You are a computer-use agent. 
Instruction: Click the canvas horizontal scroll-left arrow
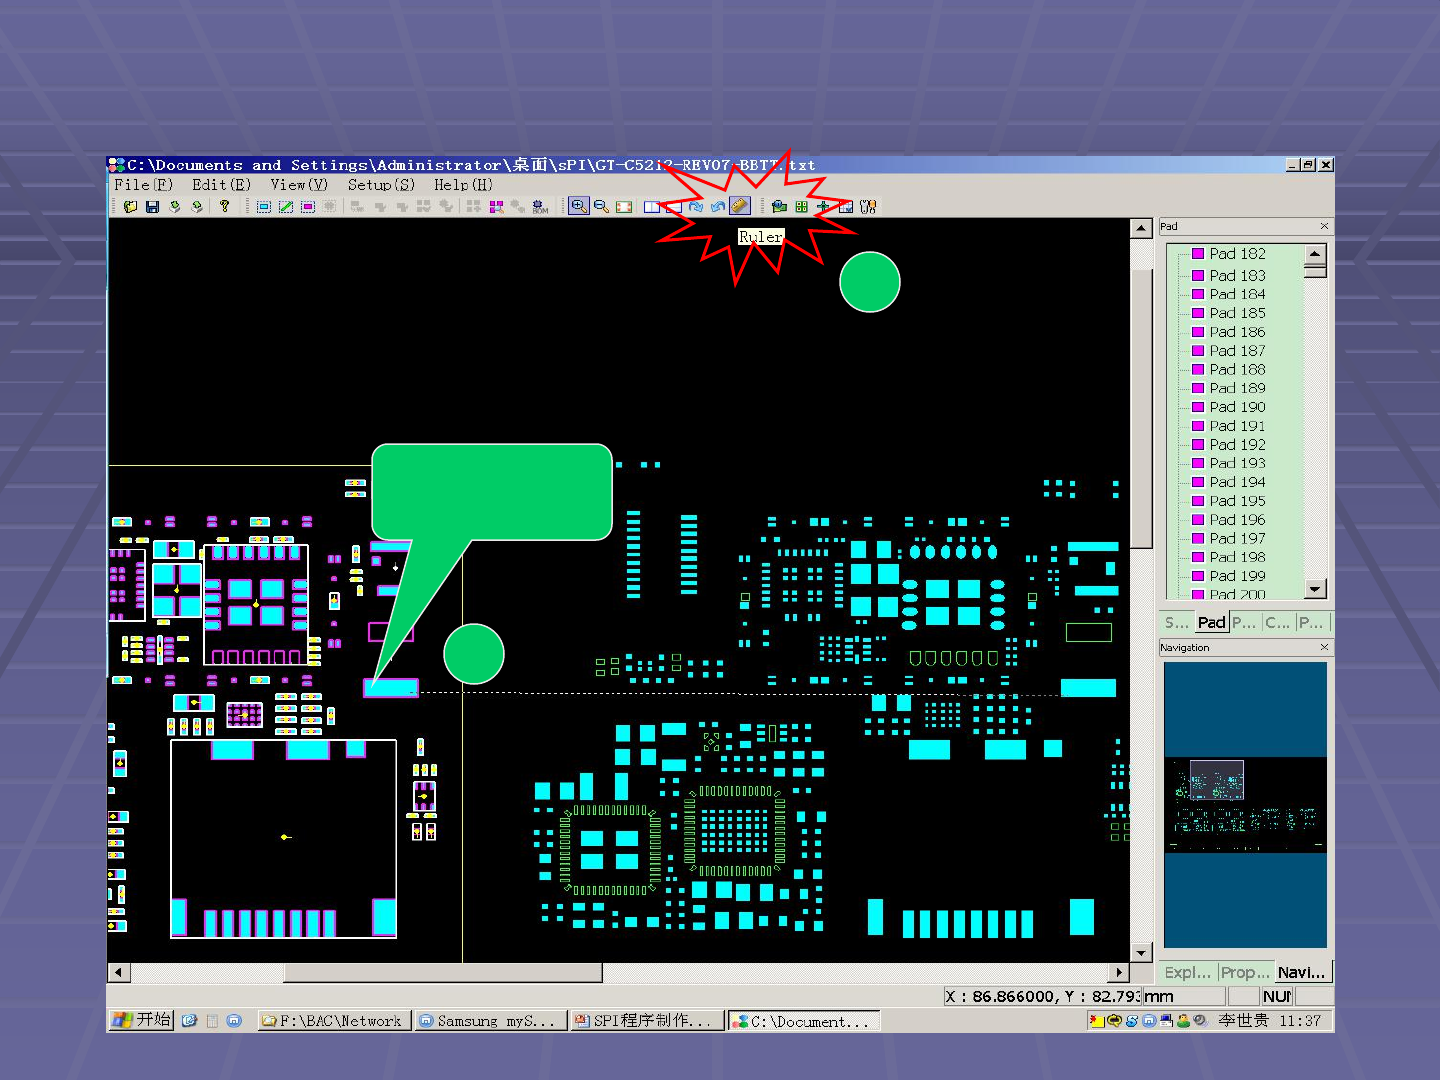click(x=119, y=972)
